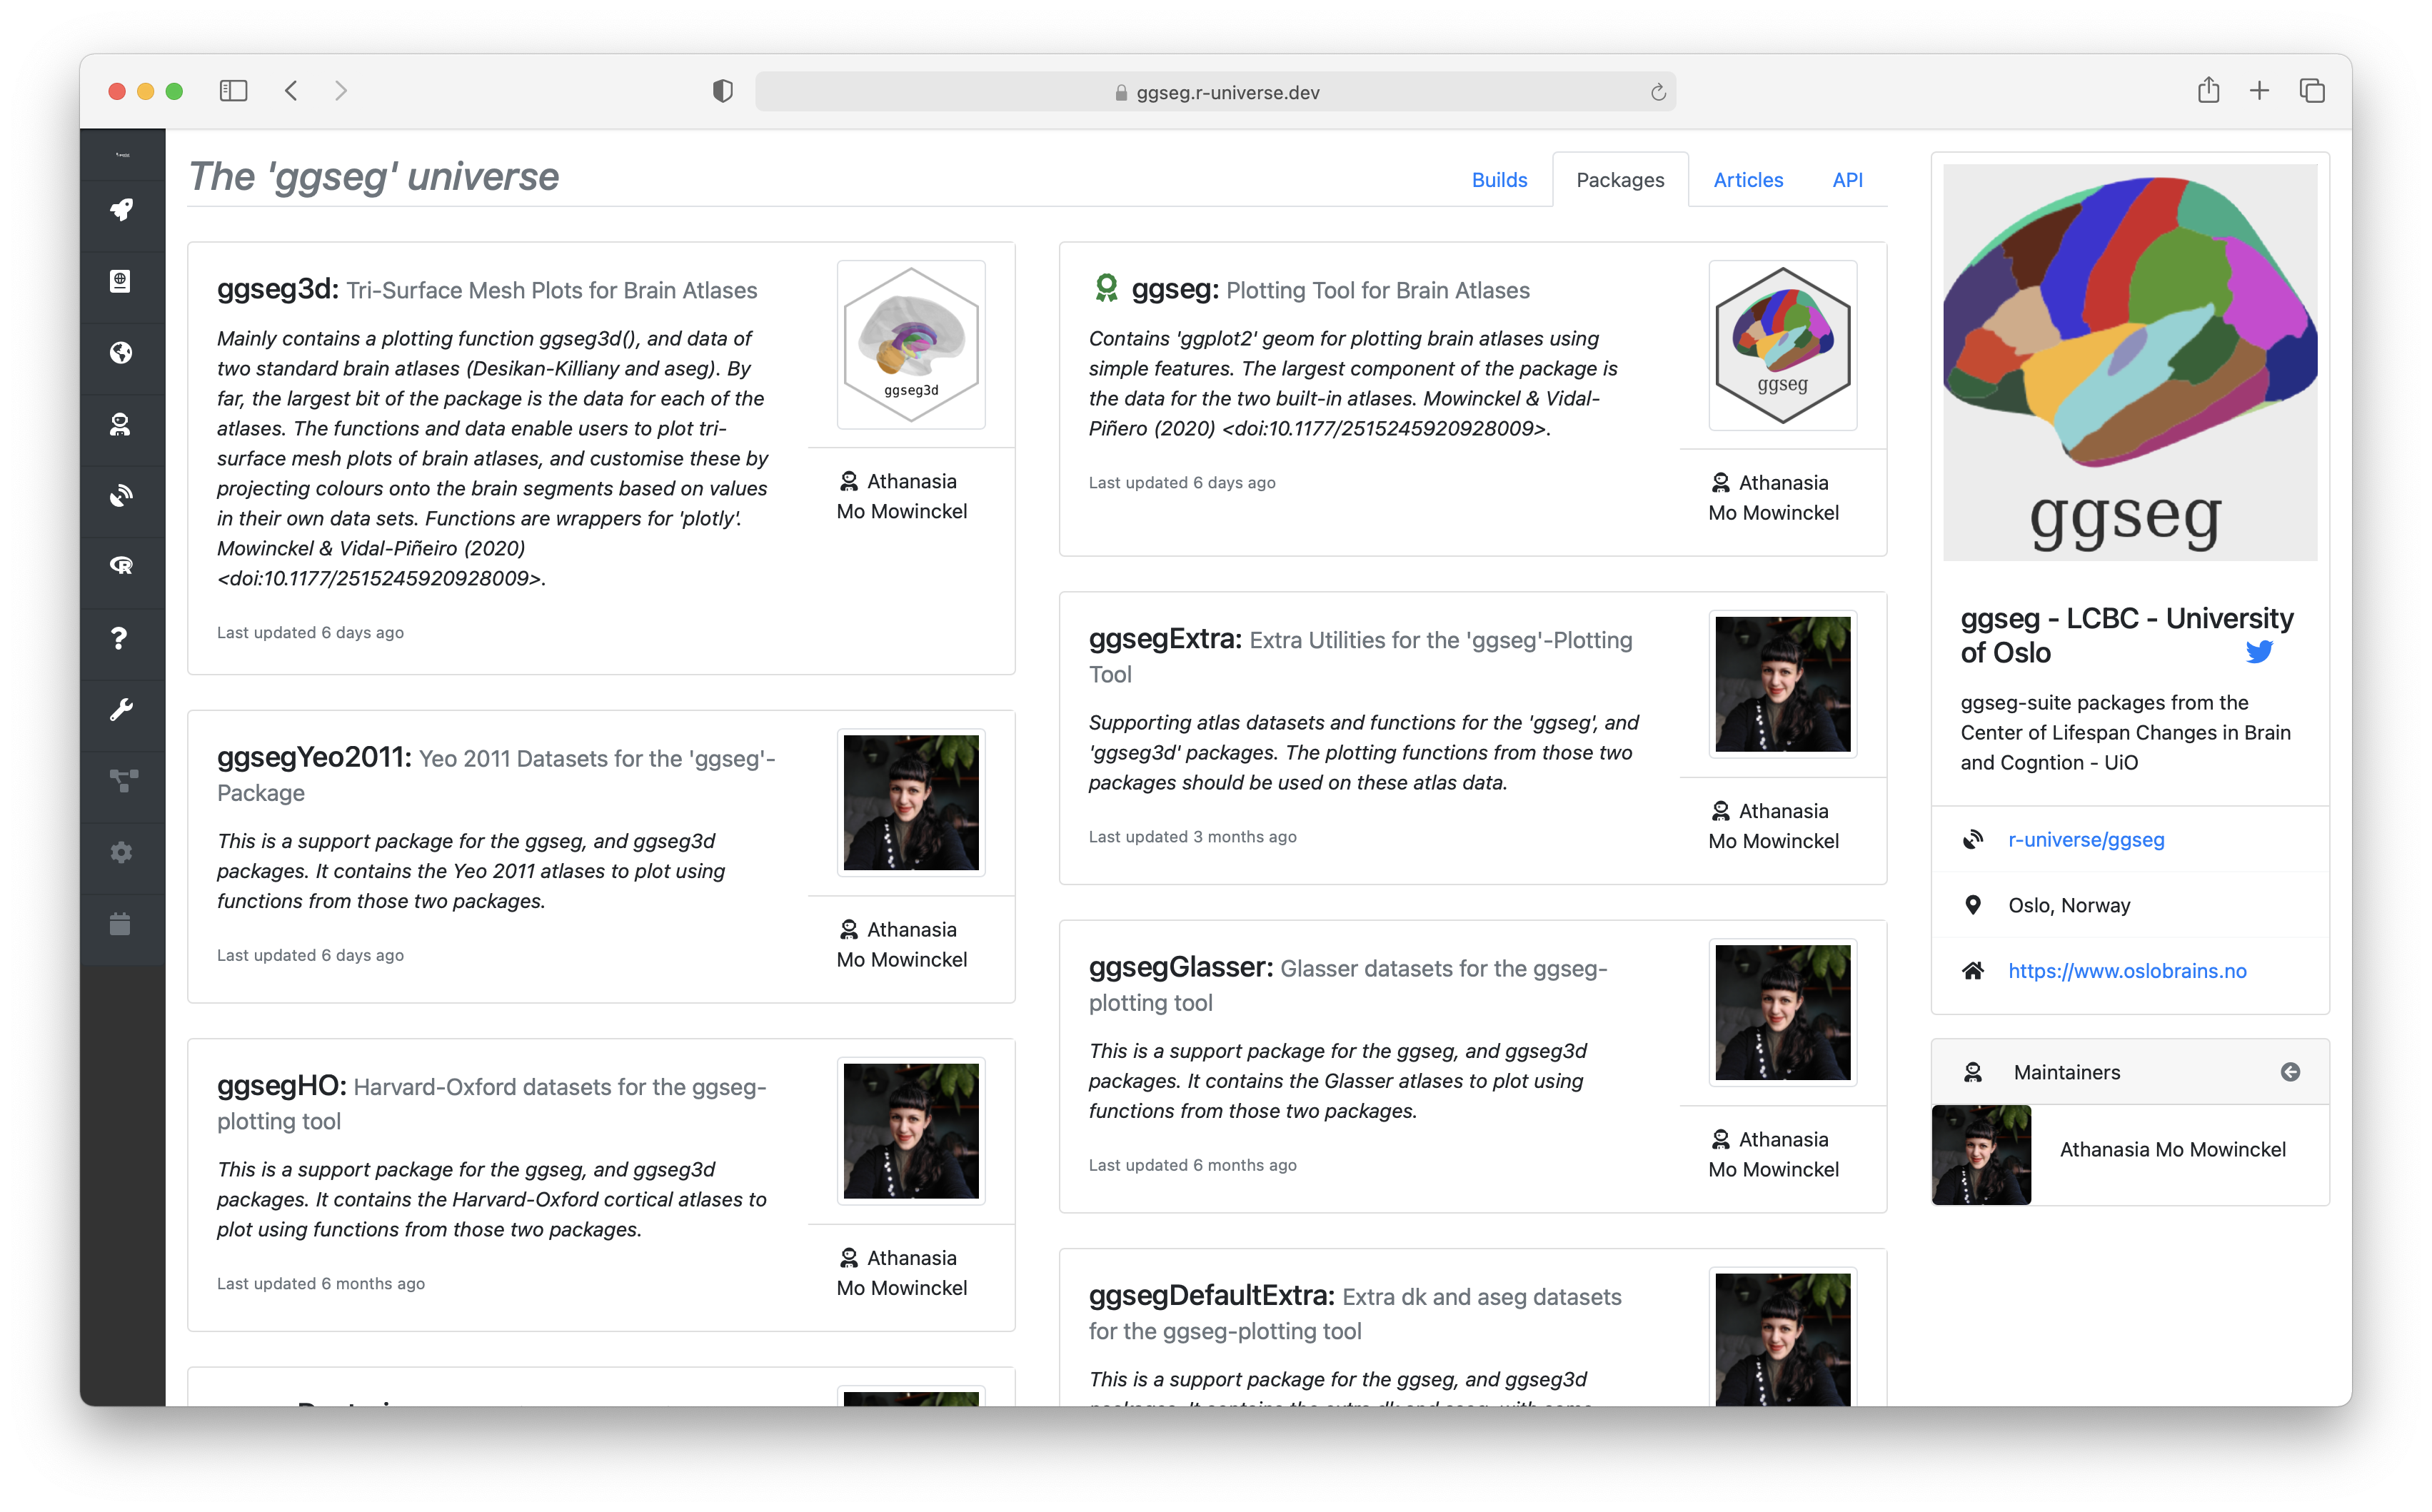This screenshot has height=1512, width=2432.
Task: Click the large ggseg brain logo image
Action: tap(2130, 362)
